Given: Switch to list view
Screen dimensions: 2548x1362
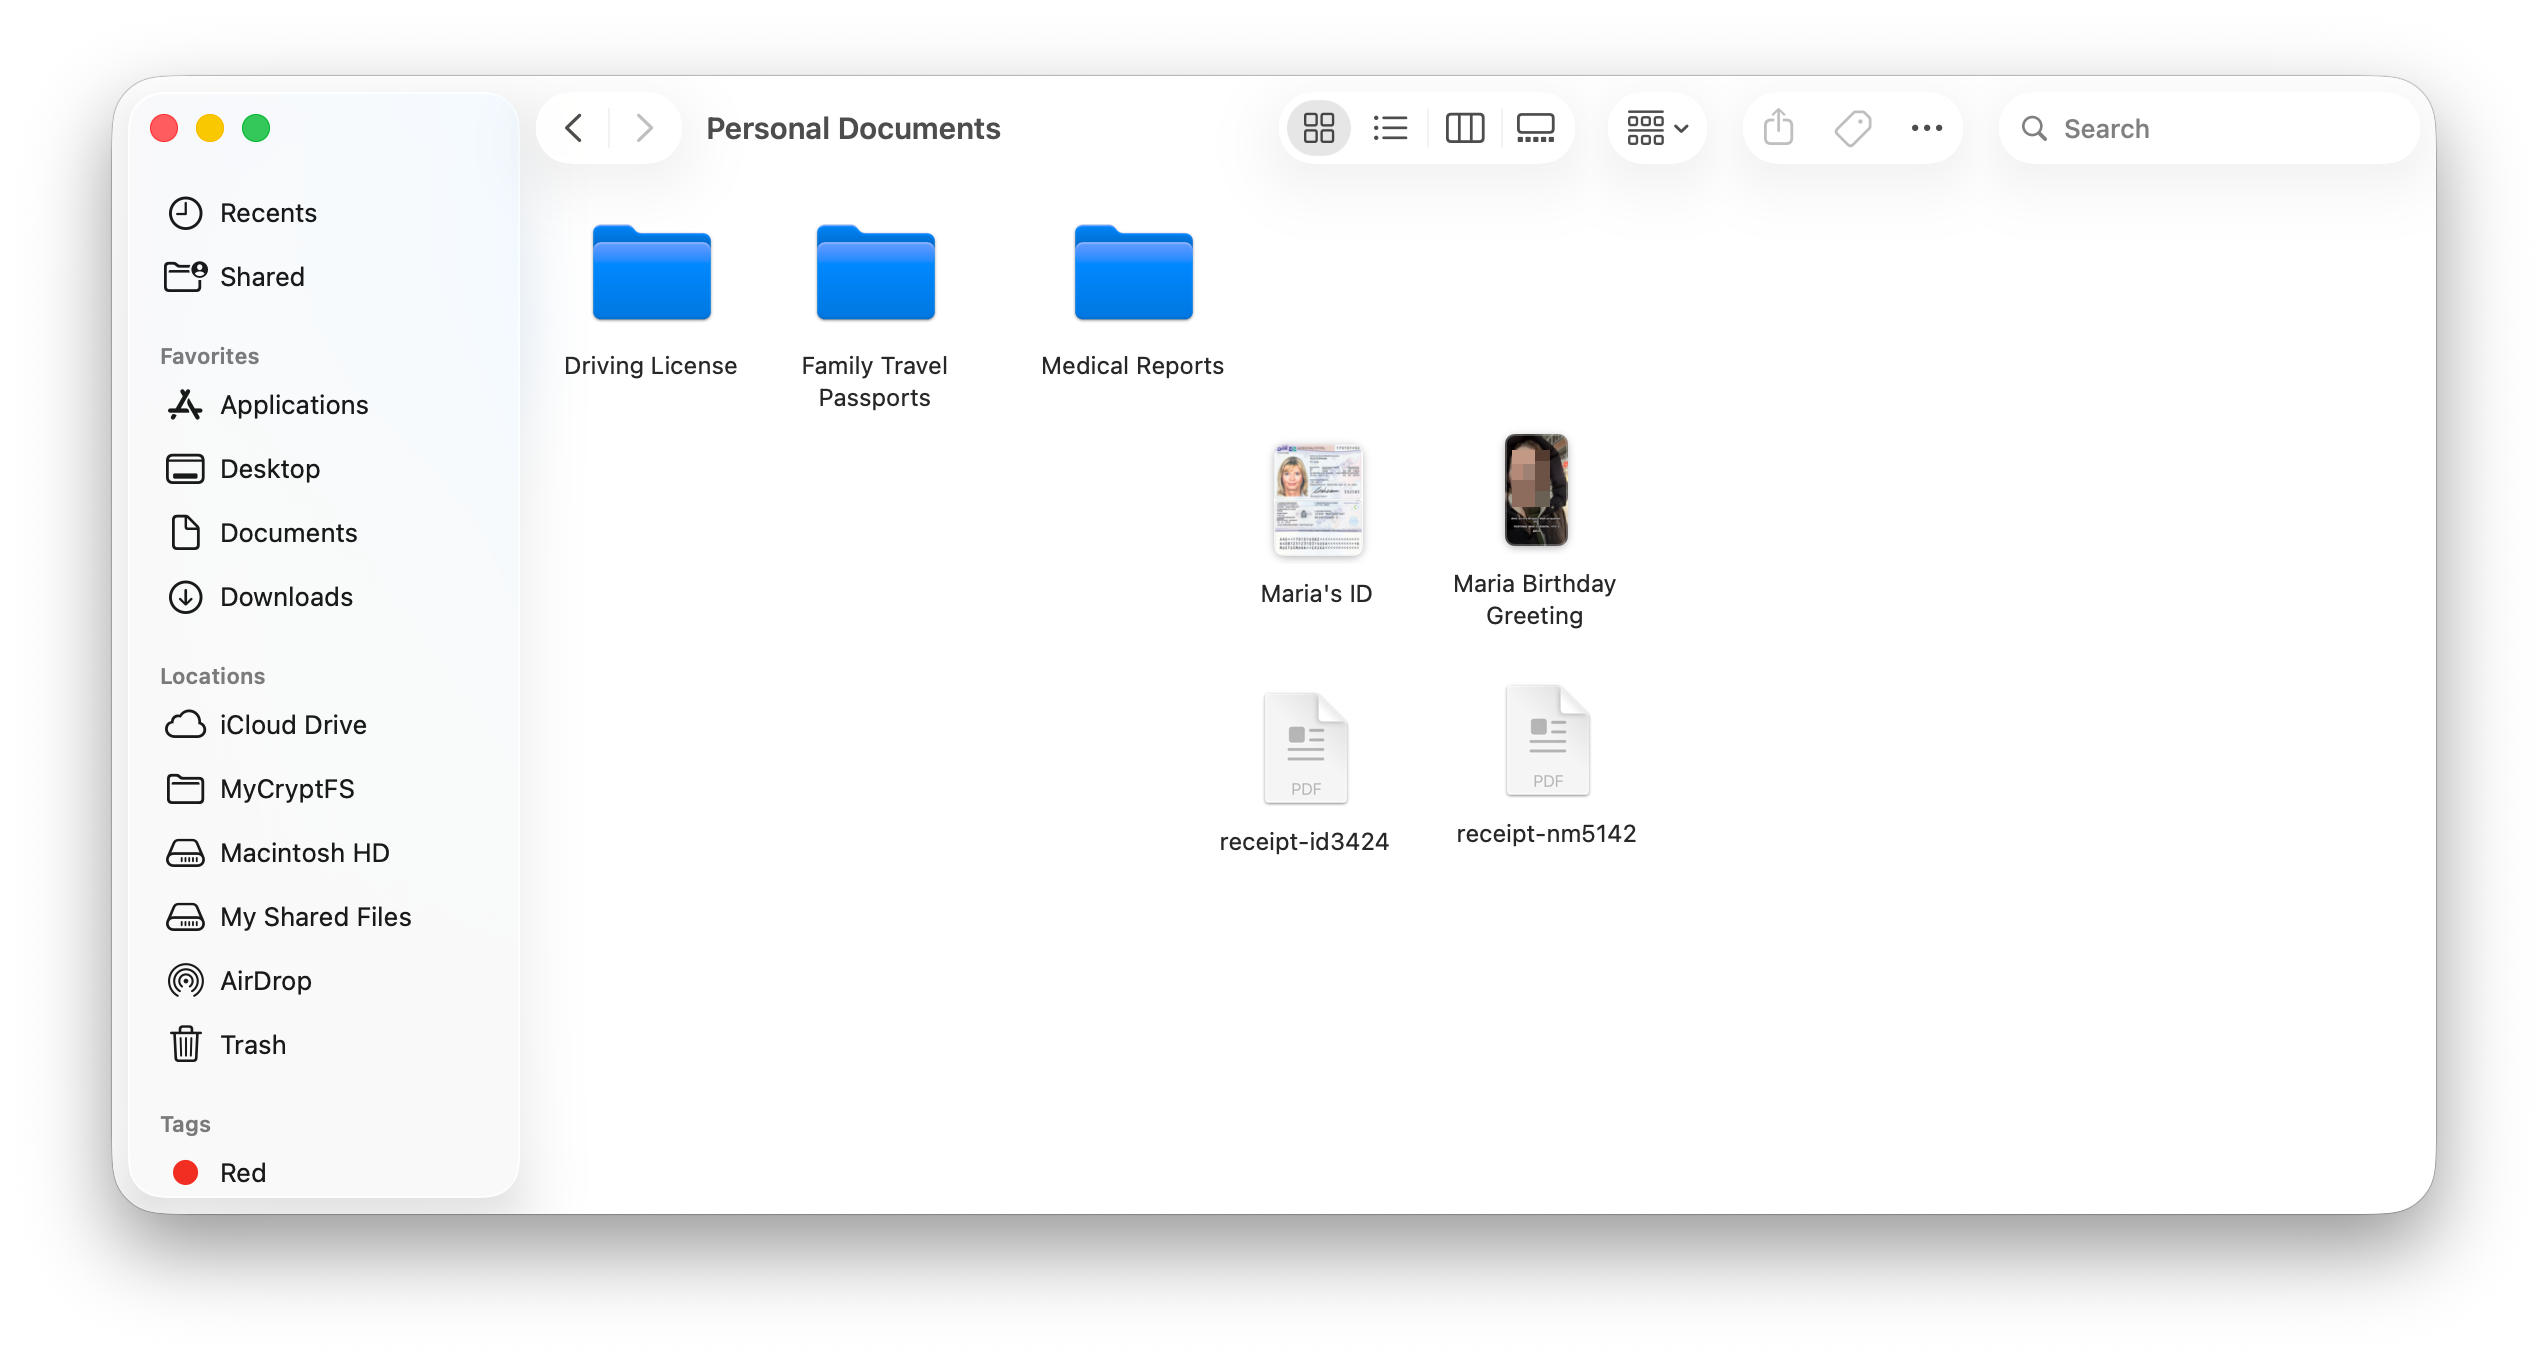Looking at the screenshot, I should 1391,128.
